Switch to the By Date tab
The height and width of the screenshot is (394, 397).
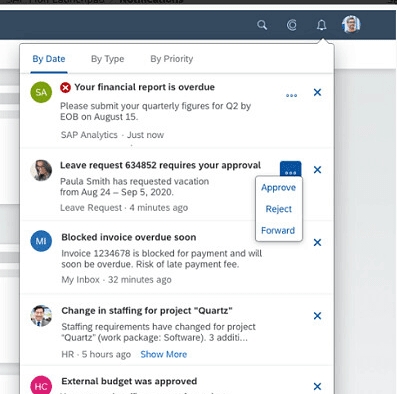[49, 59]
